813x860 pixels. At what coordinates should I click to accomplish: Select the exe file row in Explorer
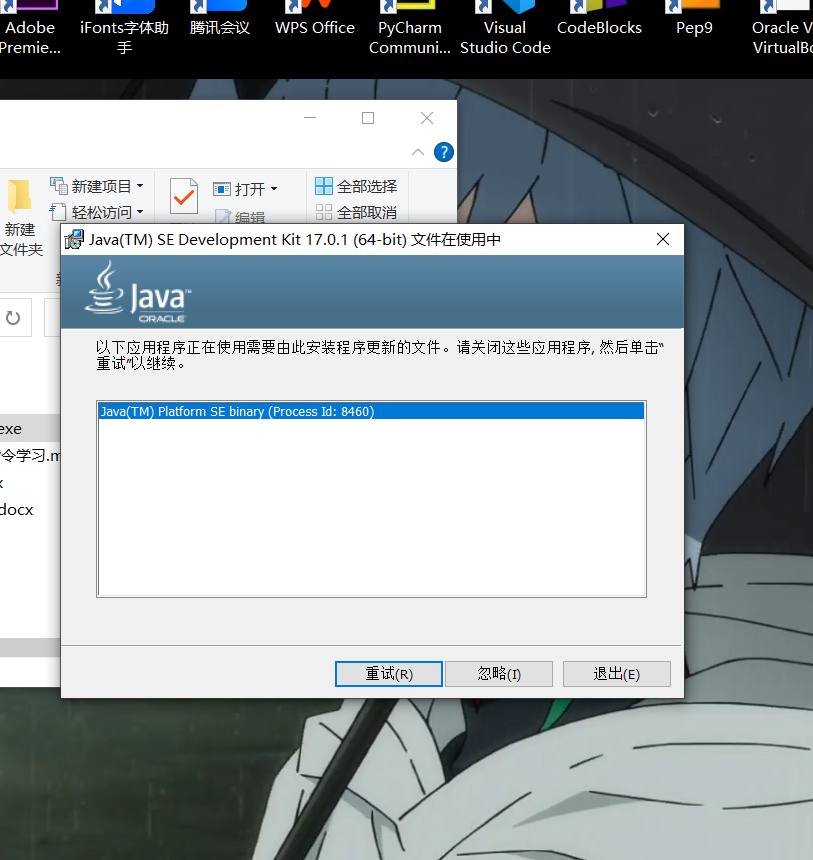[30, 428]
